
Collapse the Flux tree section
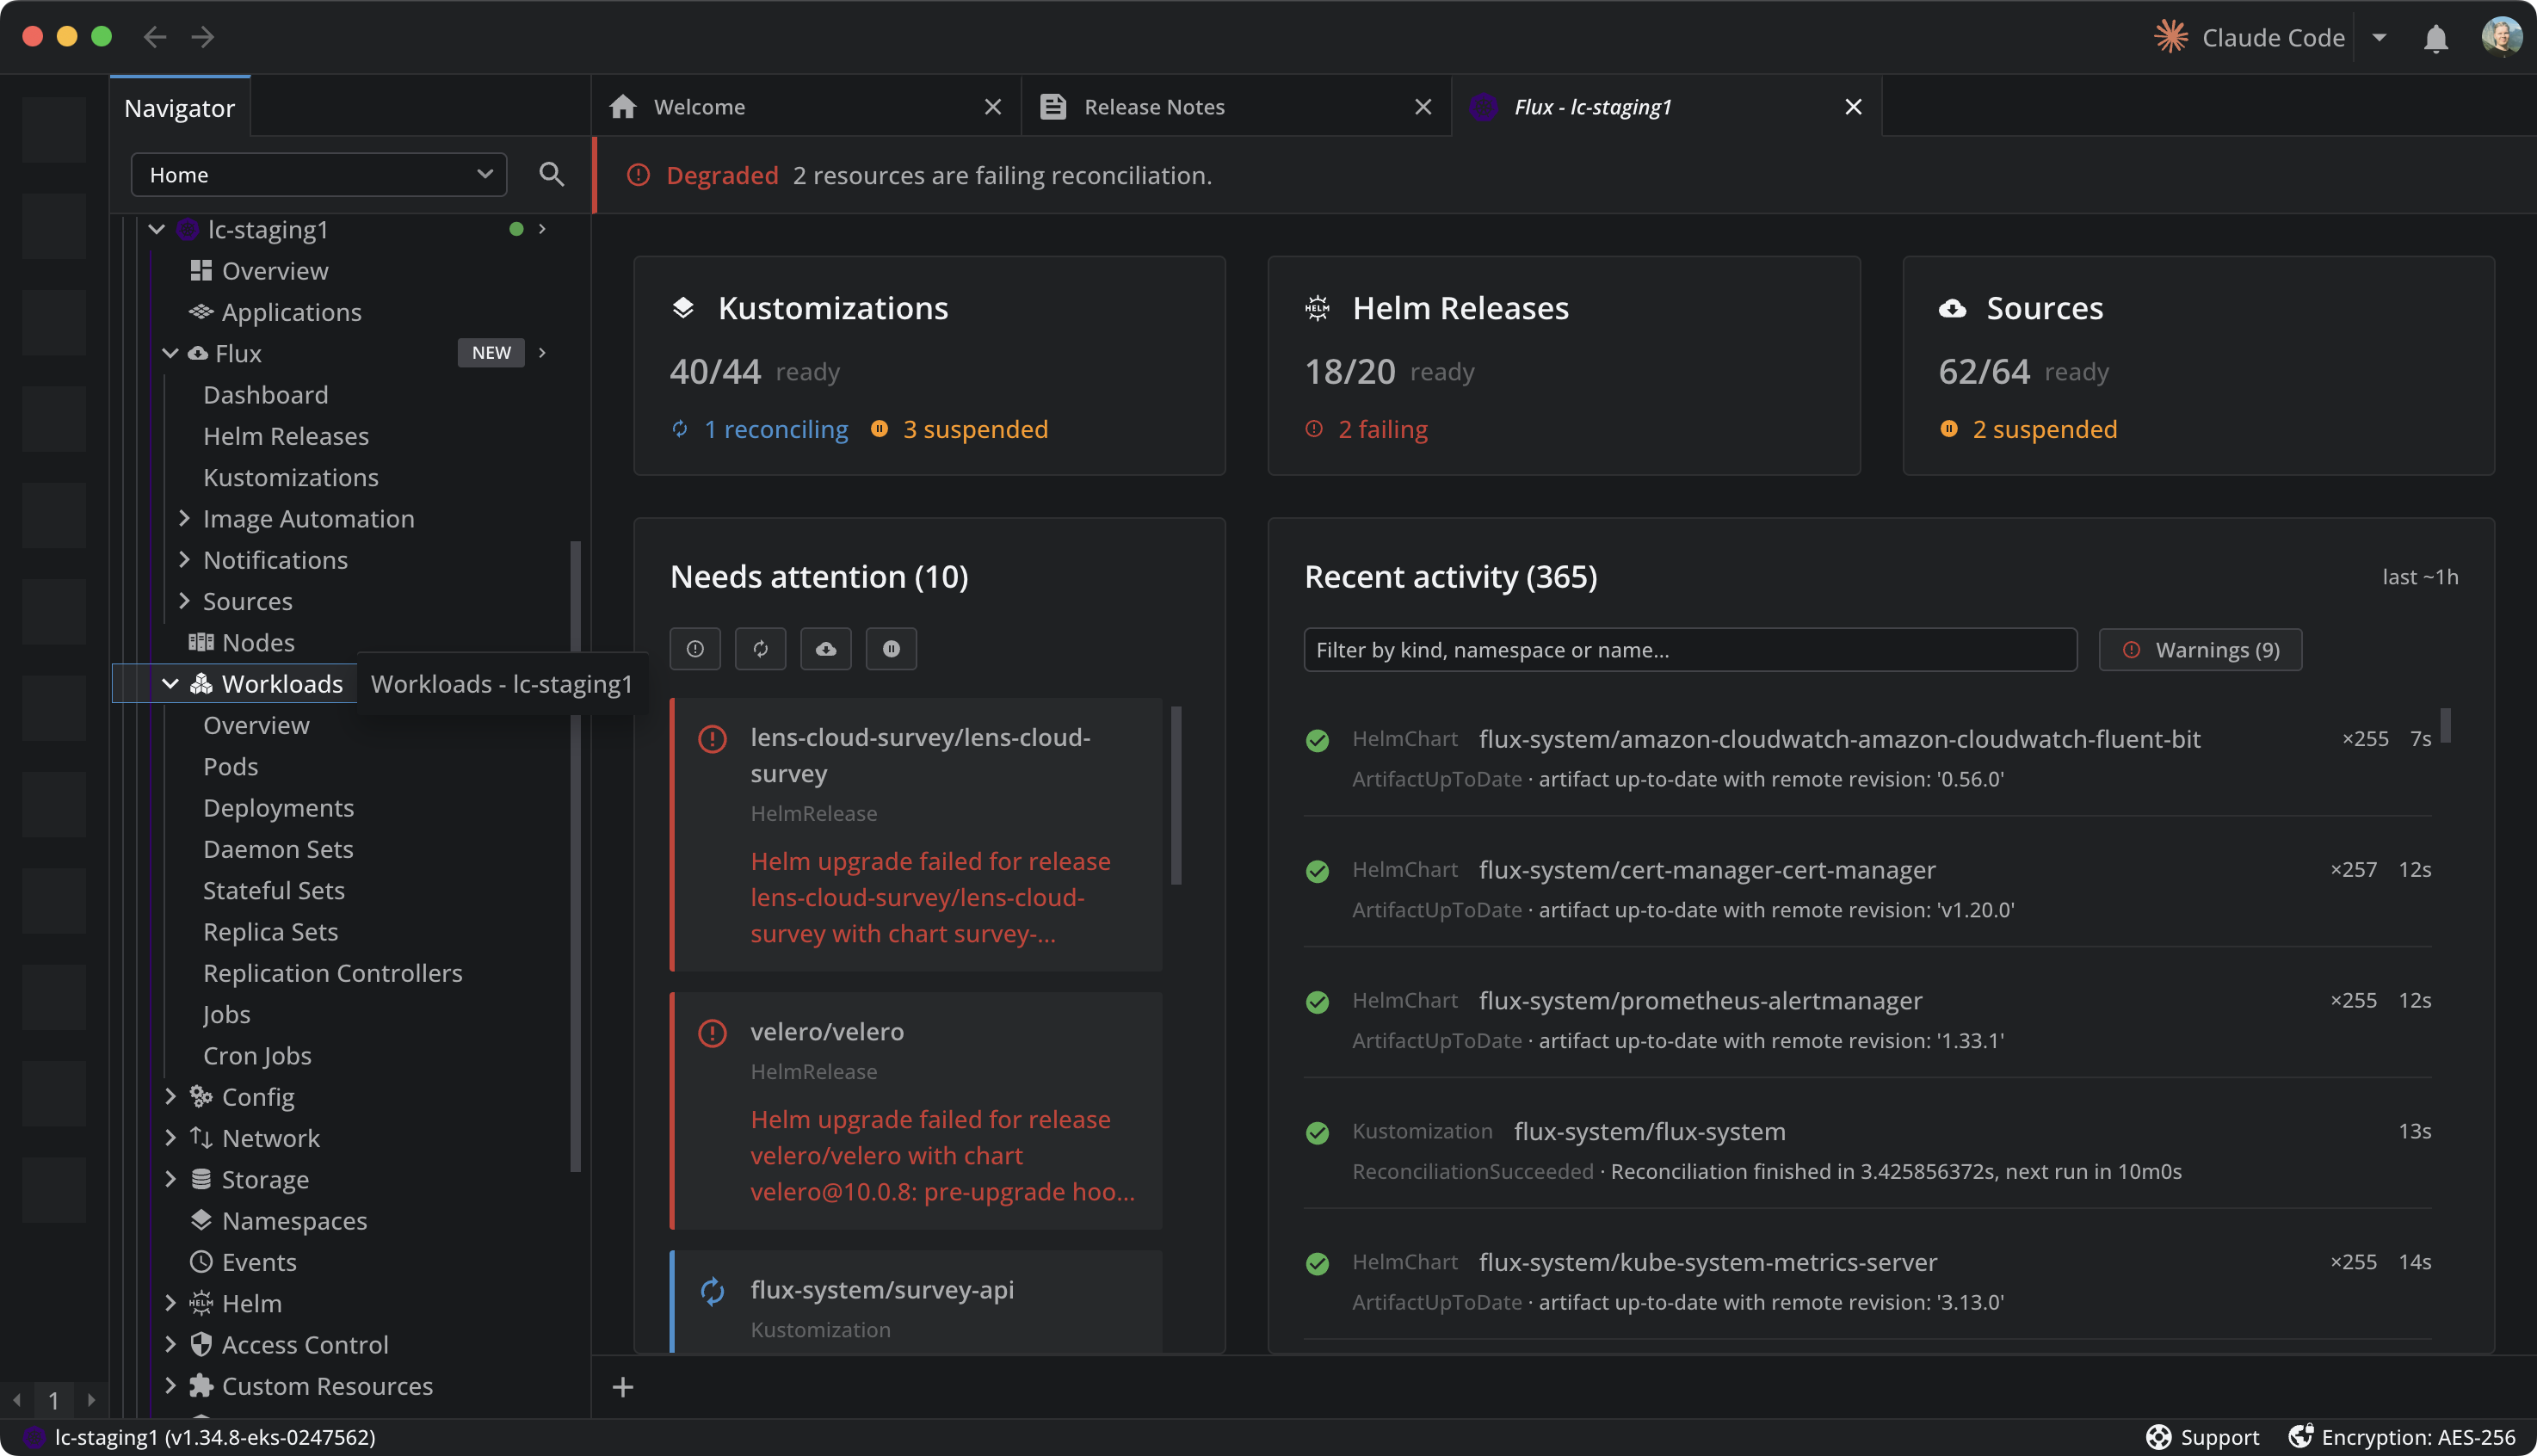170,353
